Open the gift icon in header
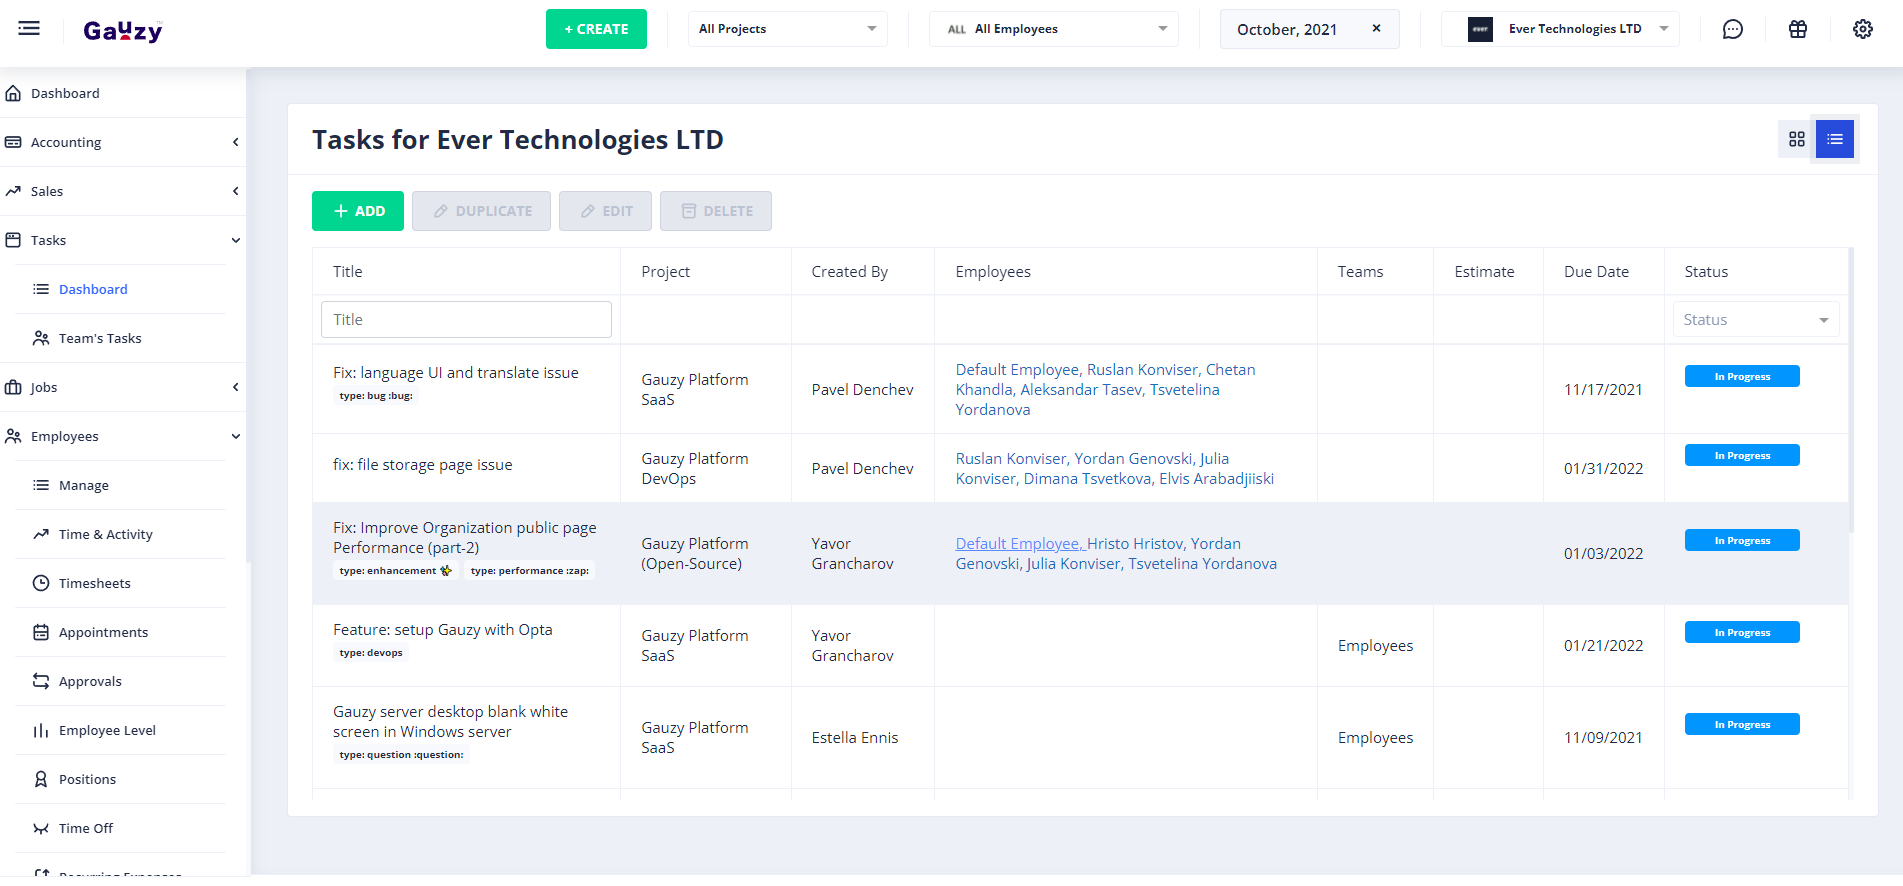1903x886 pixels. pos(1798,29)
